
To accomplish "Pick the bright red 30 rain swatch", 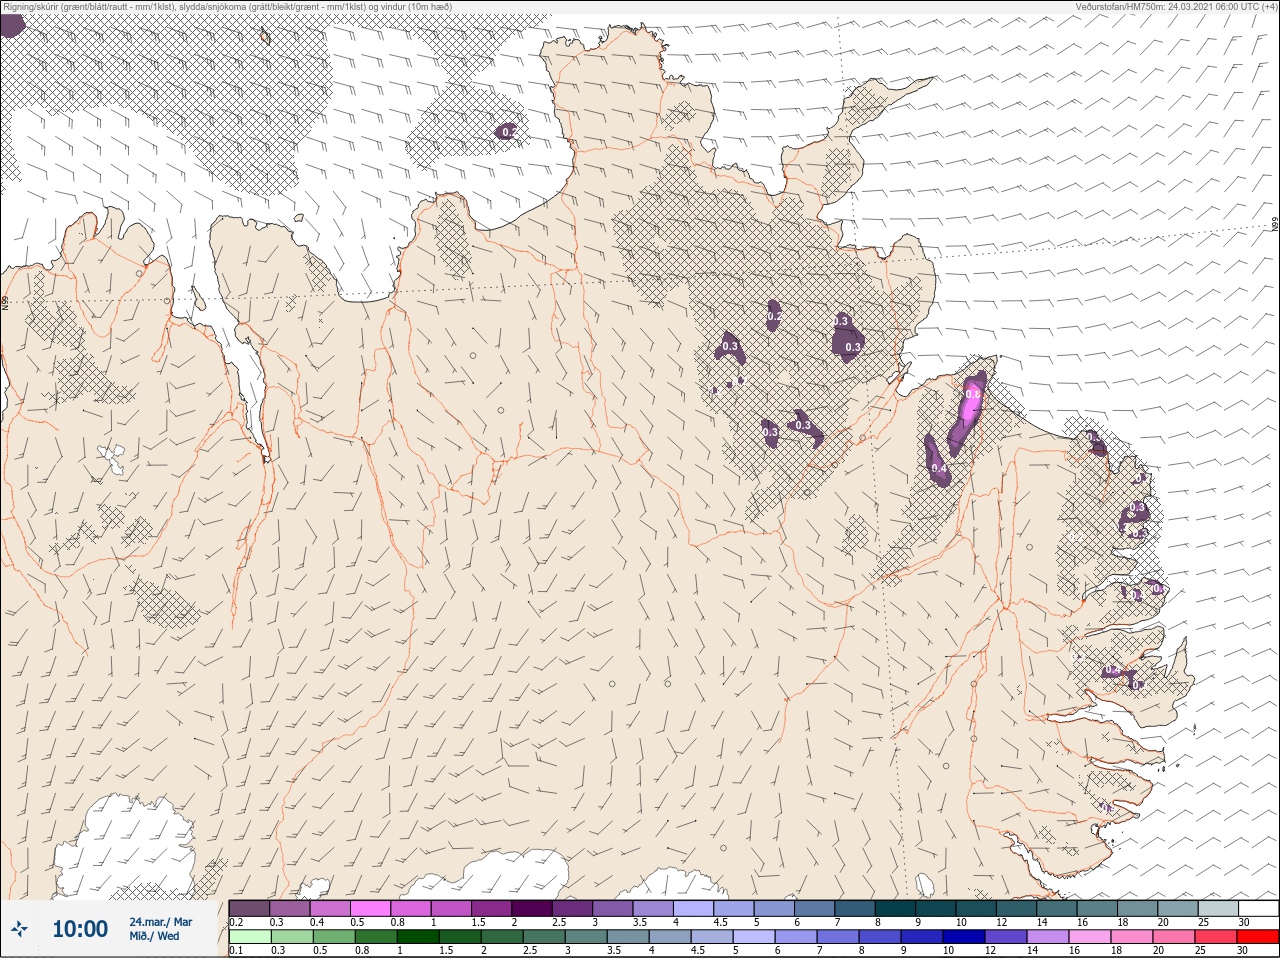I will click(1257, 937).
